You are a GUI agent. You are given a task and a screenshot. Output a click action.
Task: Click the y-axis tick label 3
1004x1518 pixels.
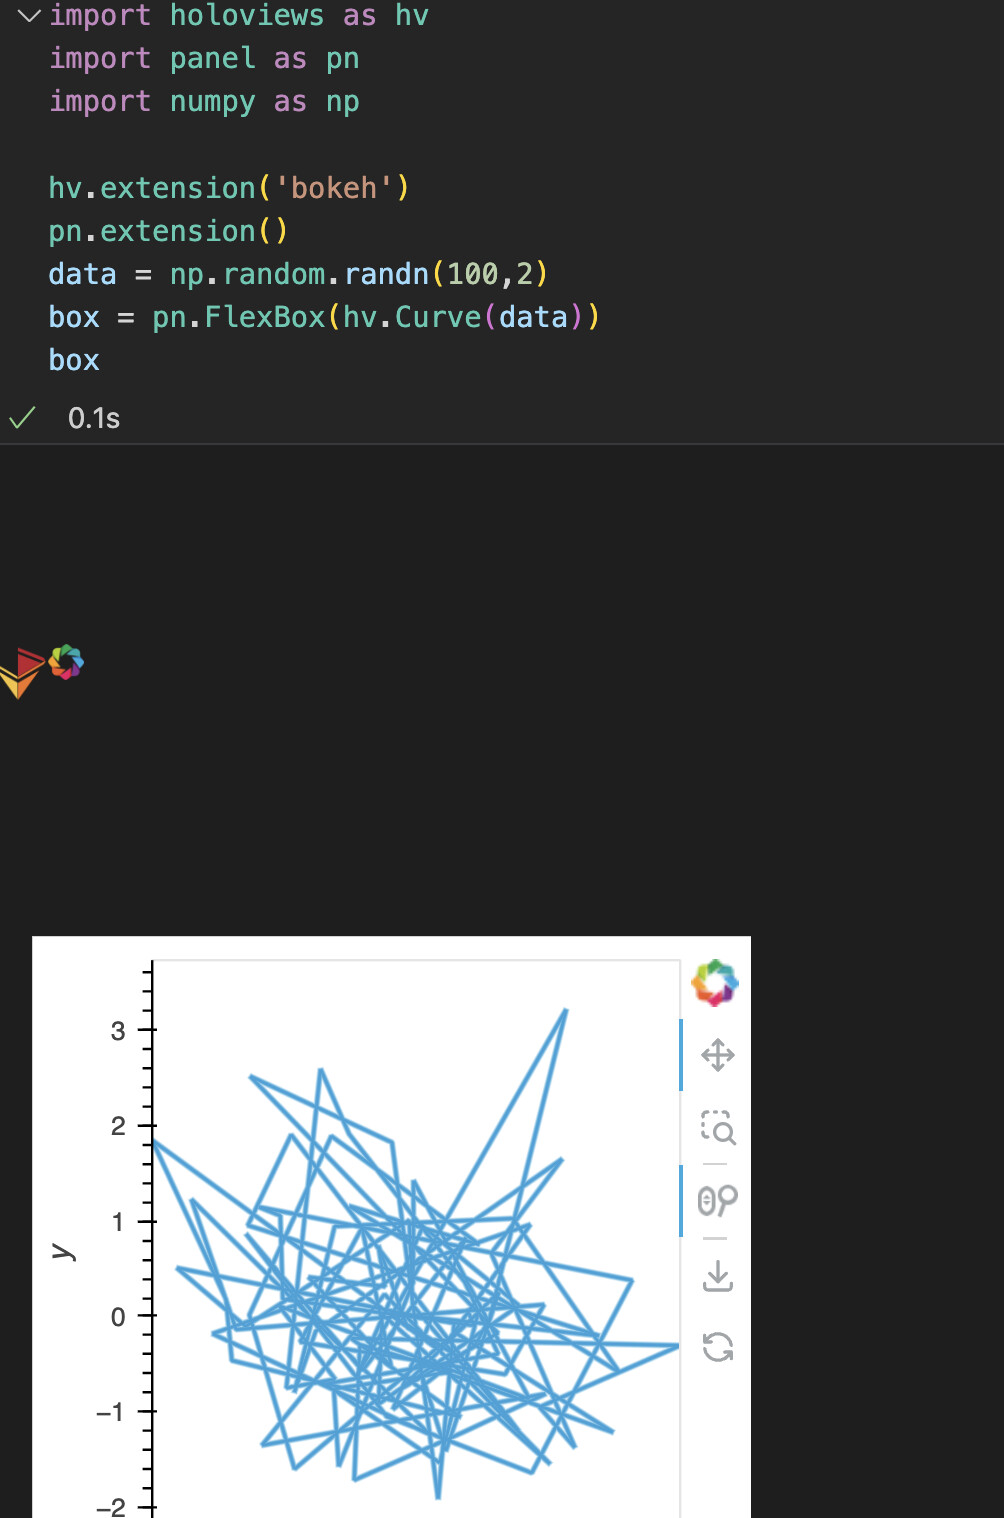tap(118, 1030)
